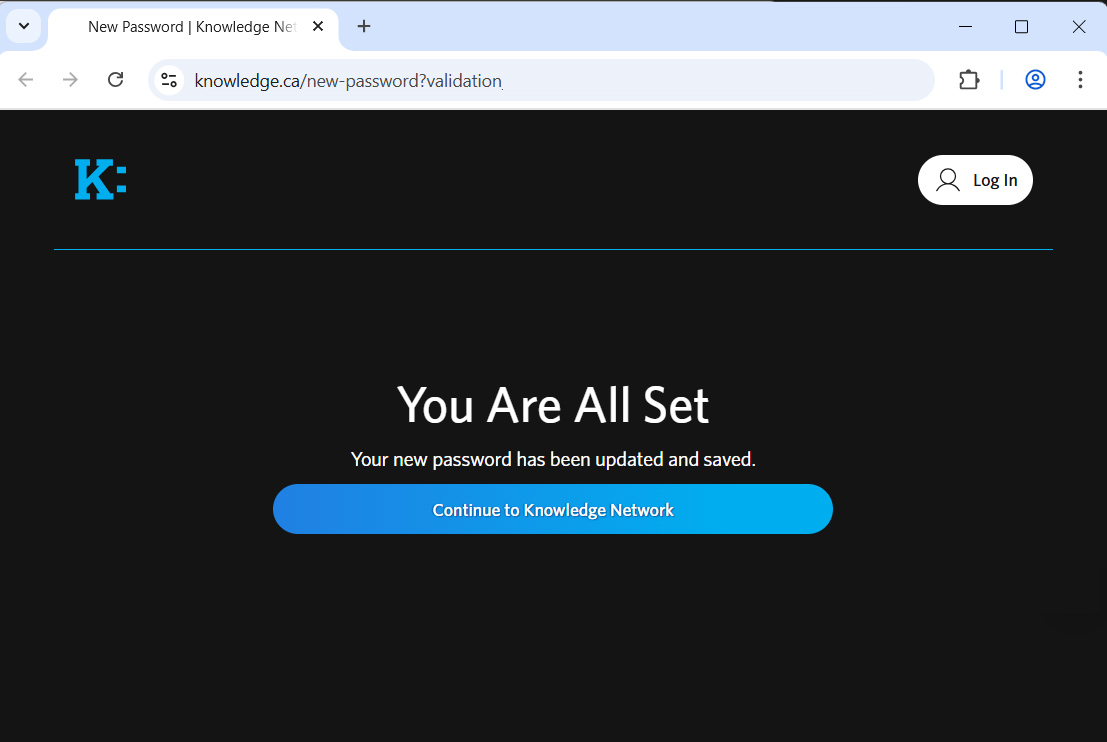Open a new browser tab
This screenshot has width=1107, height=742.
click(364, 27)
